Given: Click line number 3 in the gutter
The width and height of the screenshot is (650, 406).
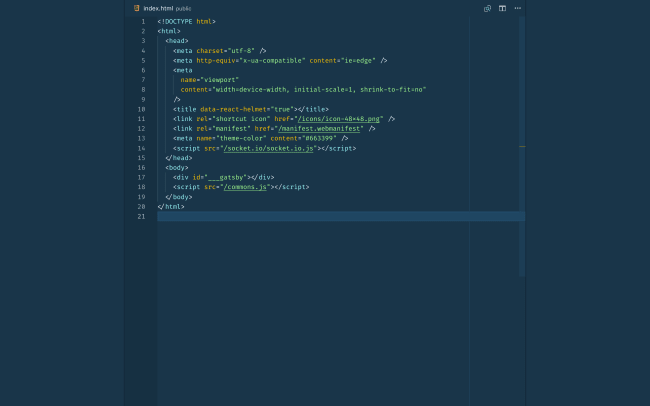Looking at the screenshot, I should point(143,41).
